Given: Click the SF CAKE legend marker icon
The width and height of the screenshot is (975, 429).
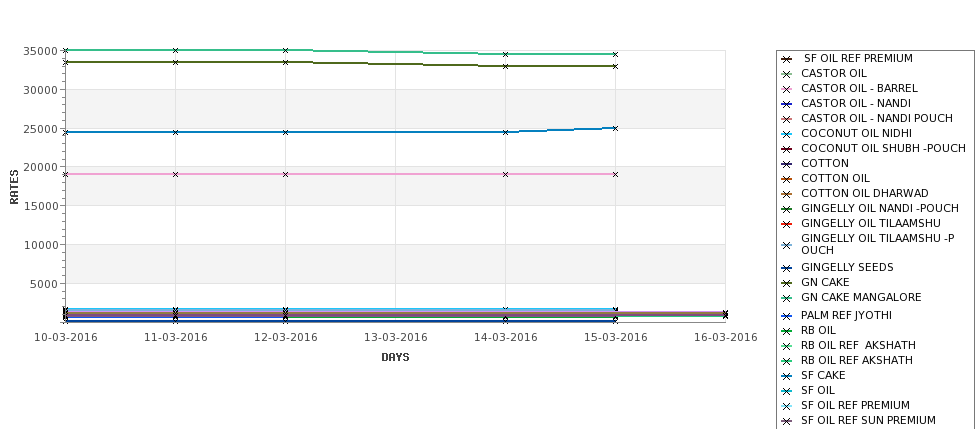Looking at the screenshot, I should [787, 376].
